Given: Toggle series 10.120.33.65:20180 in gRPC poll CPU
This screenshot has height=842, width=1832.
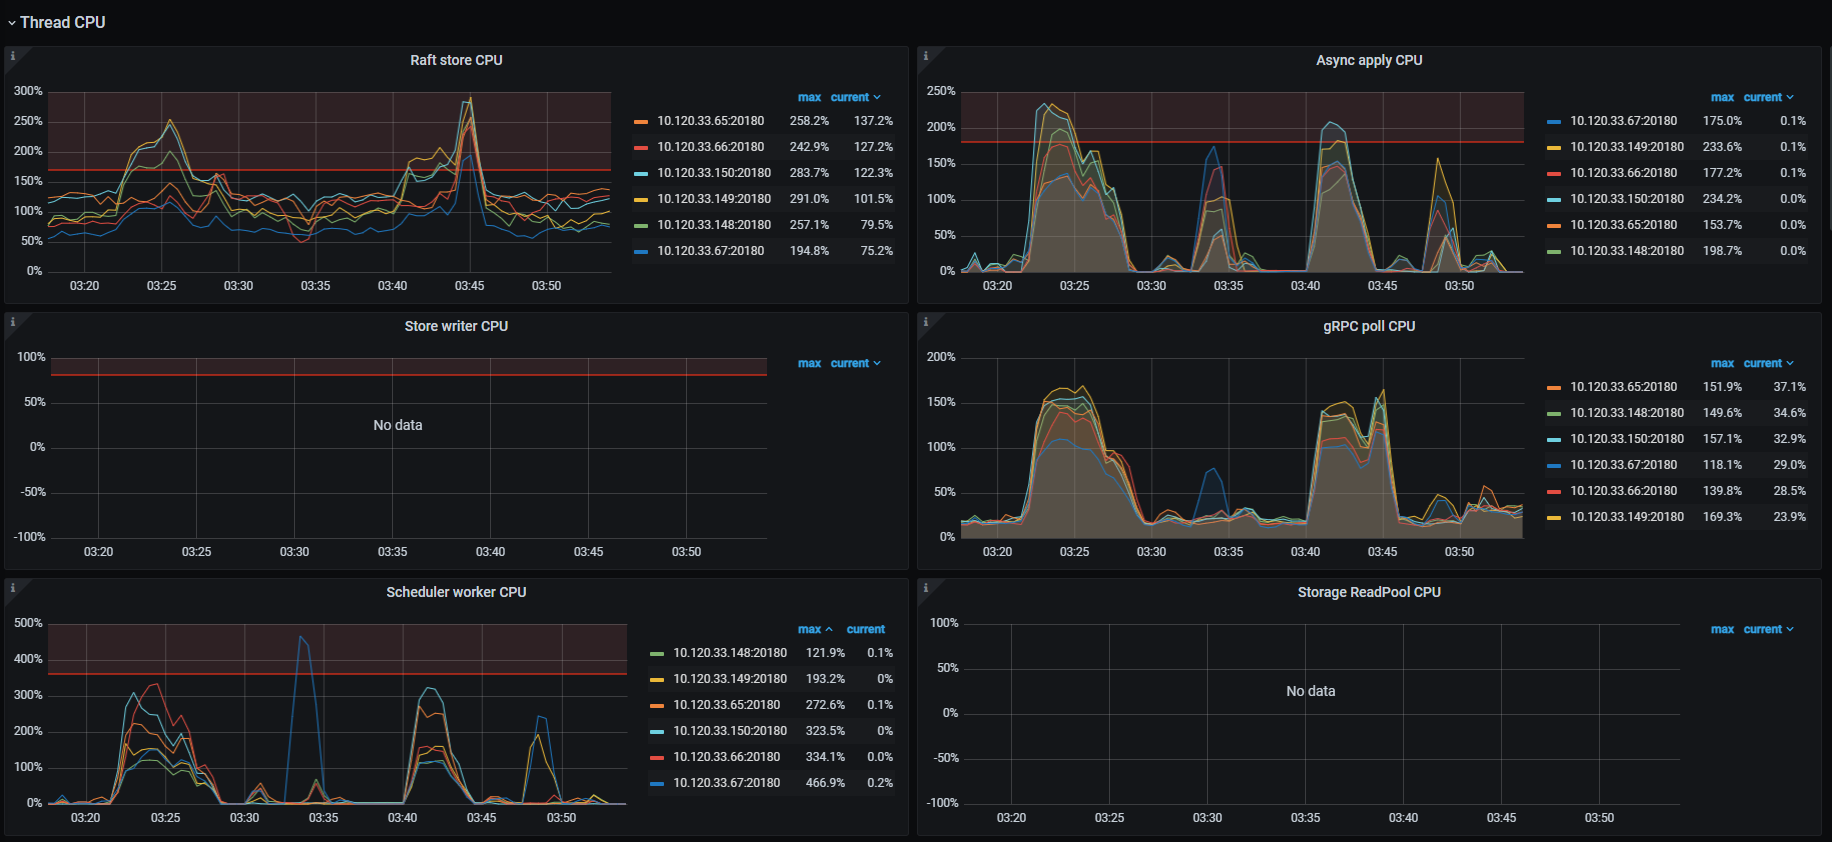Looking at the screenshot, I should pos(1623,387).
